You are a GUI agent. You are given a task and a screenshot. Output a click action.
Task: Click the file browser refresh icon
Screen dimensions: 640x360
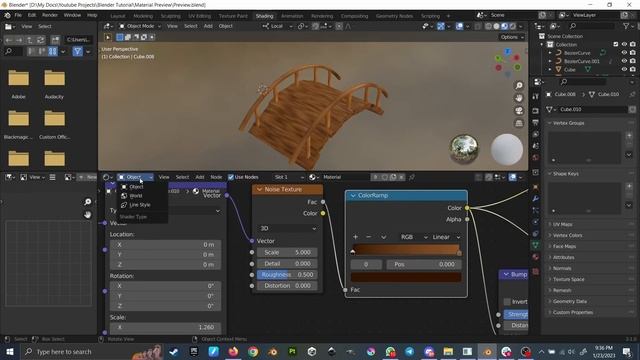click(40, 40)
